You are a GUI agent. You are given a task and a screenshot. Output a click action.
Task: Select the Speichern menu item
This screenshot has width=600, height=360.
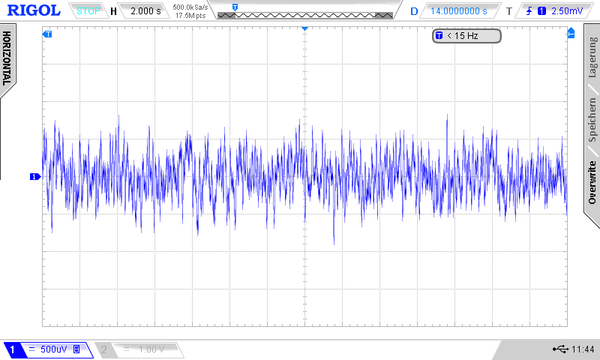click(x=592, y=120)
